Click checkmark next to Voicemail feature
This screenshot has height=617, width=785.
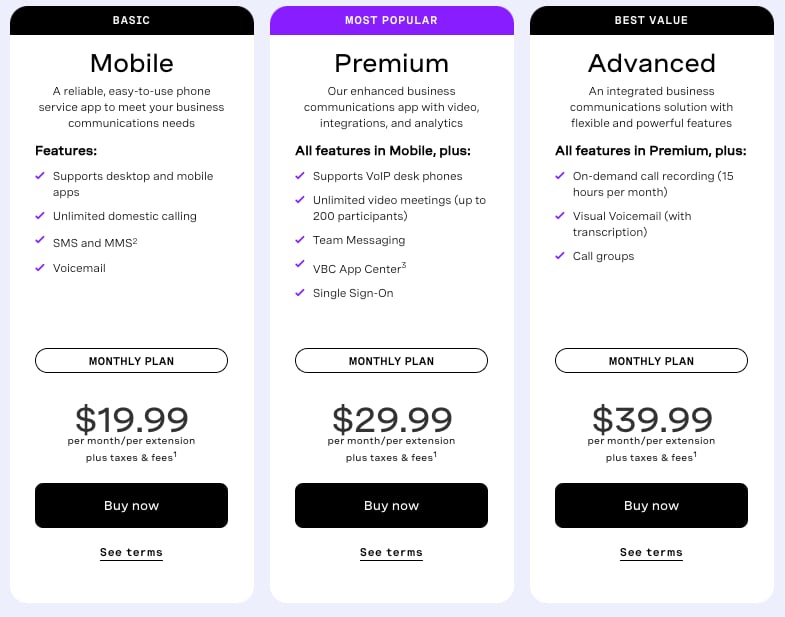pos(40,267)
